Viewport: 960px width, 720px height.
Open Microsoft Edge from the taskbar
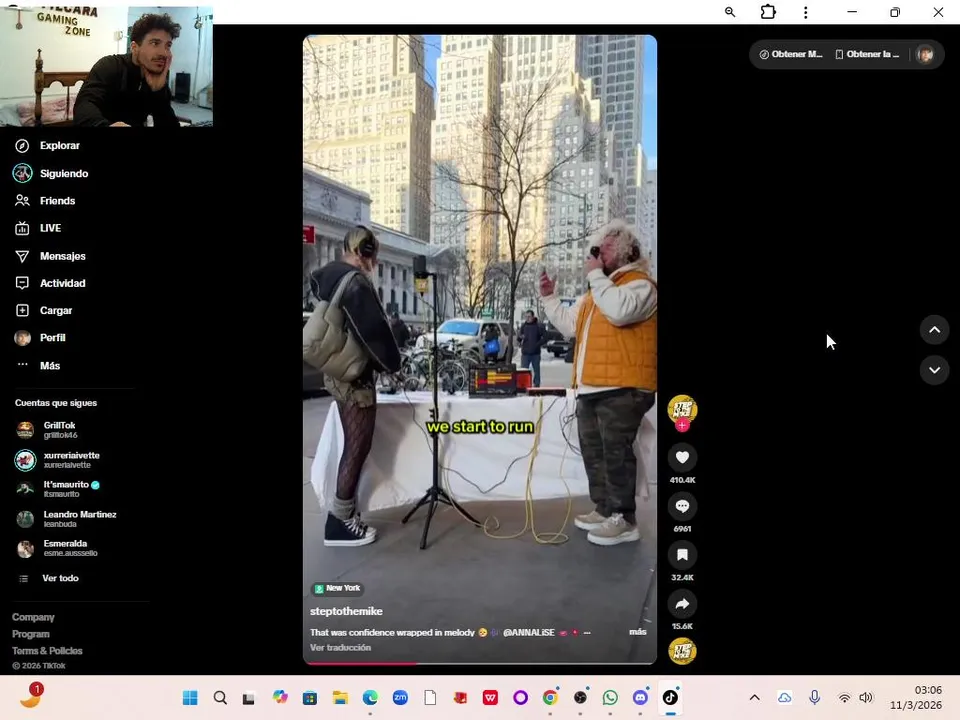coord(370,697)
